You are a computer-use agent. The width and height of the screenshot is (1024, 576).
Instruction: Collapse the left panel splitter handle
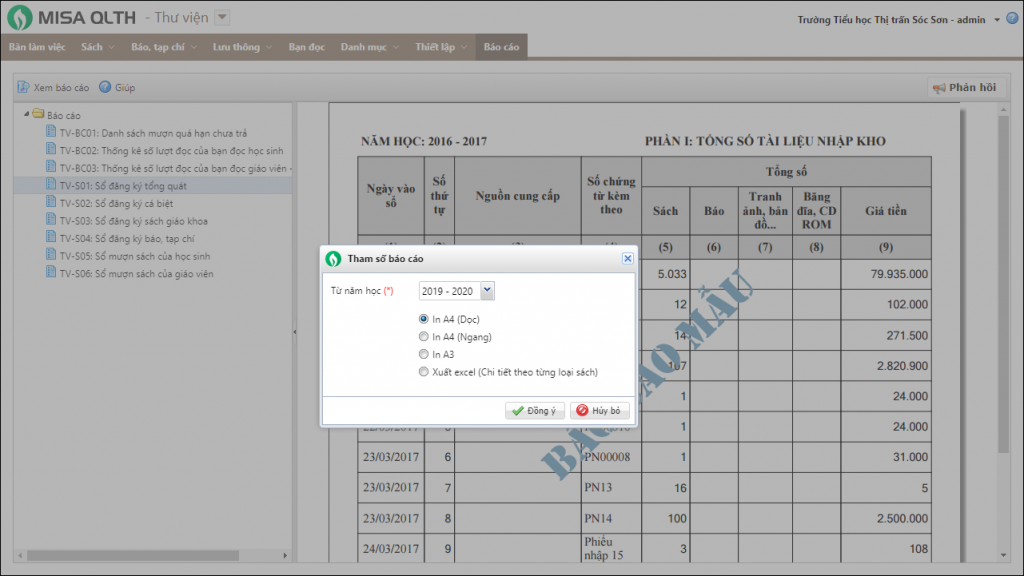(295, 332)
